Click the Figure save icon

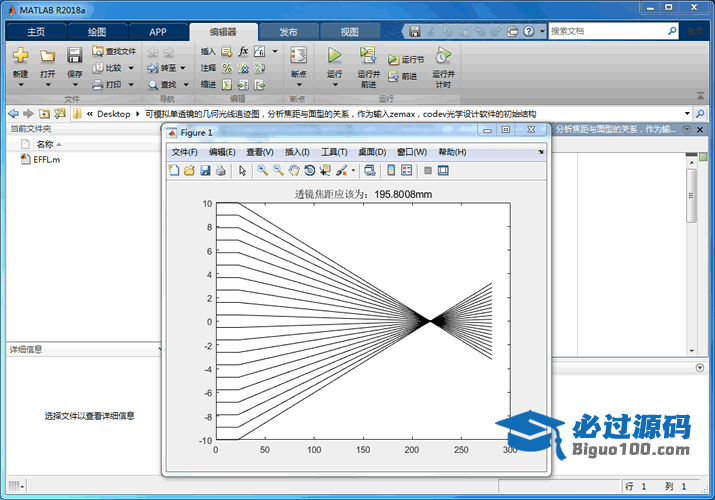205,170
